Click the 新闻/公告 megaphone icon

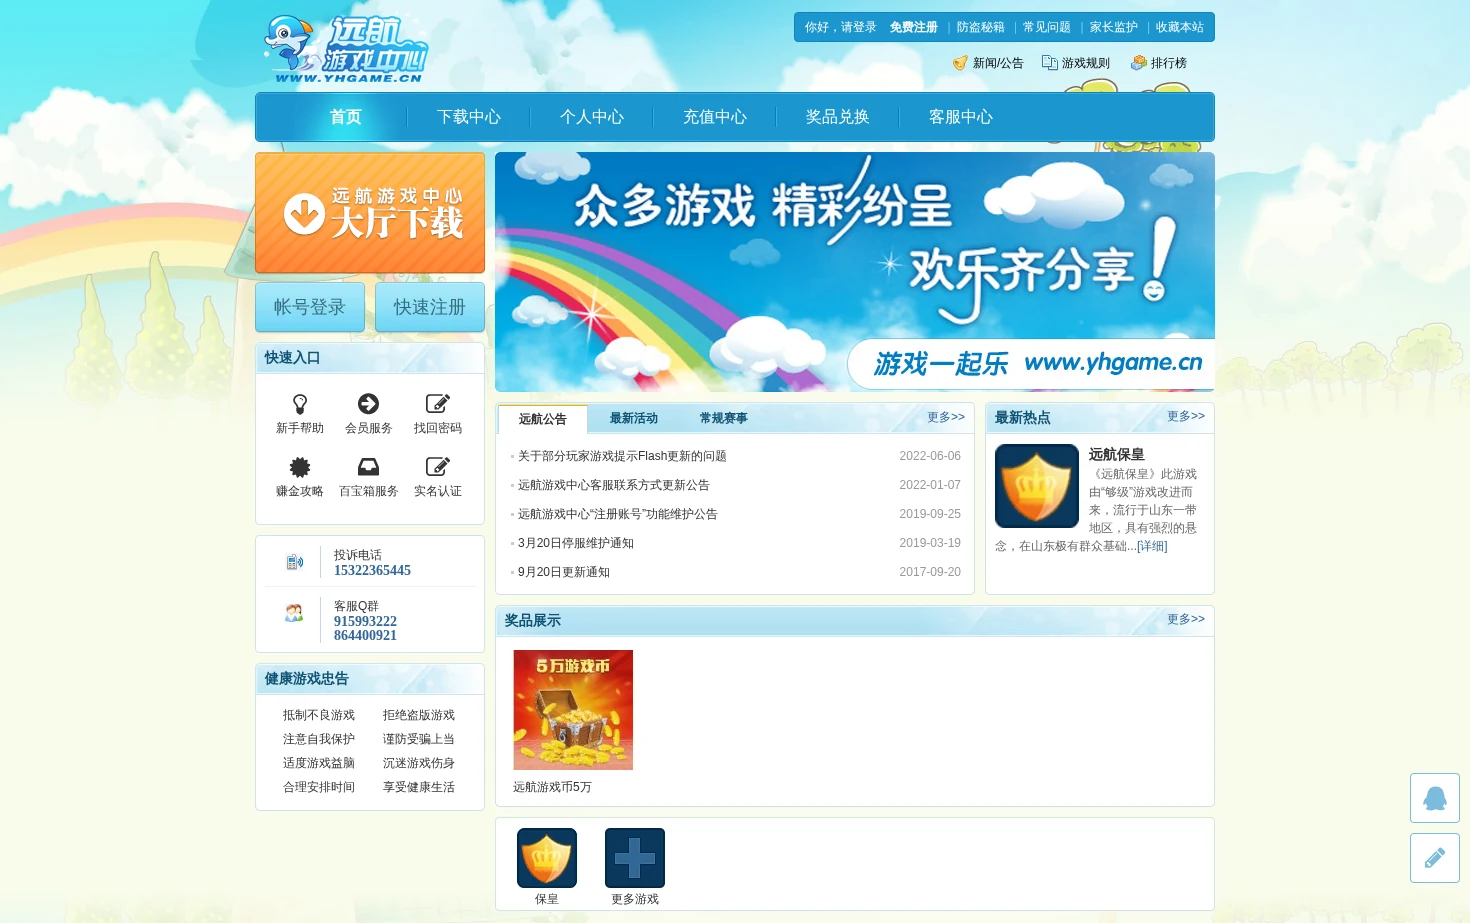pyautogui.click(x=960, y=63)
